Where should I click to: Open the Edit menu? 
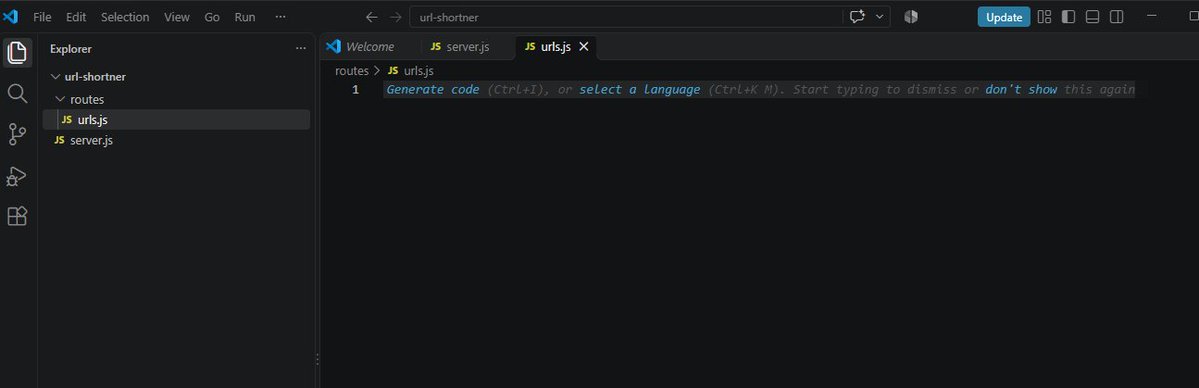[x=76, y=17]
